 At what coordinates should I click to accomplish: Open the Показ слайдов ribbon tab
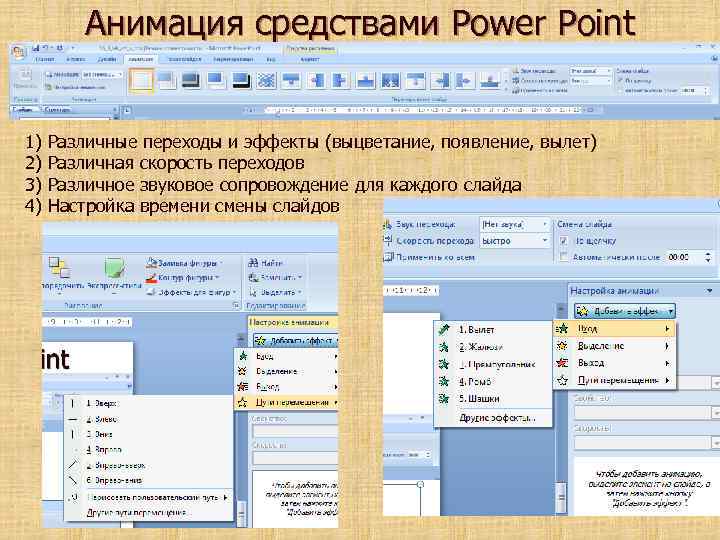pyautogui.click(x=184, y=59)
